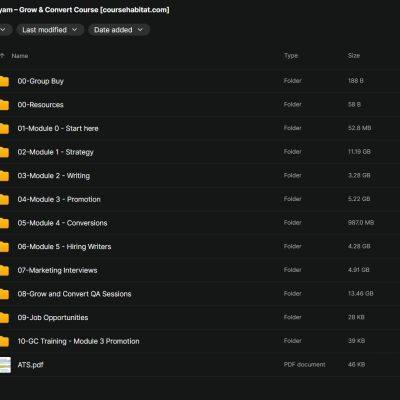The width and height of the screenshot is (400, 400).
Task: Open the 00-Group Buy folder name
Action: click(41, 81)
